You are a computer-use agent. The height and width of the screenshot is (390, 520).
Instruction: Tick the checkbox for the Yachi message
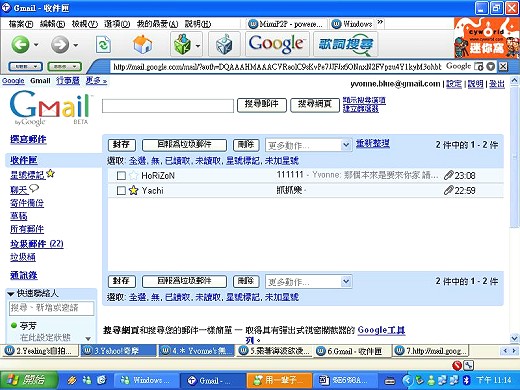[x=121, y=190]
